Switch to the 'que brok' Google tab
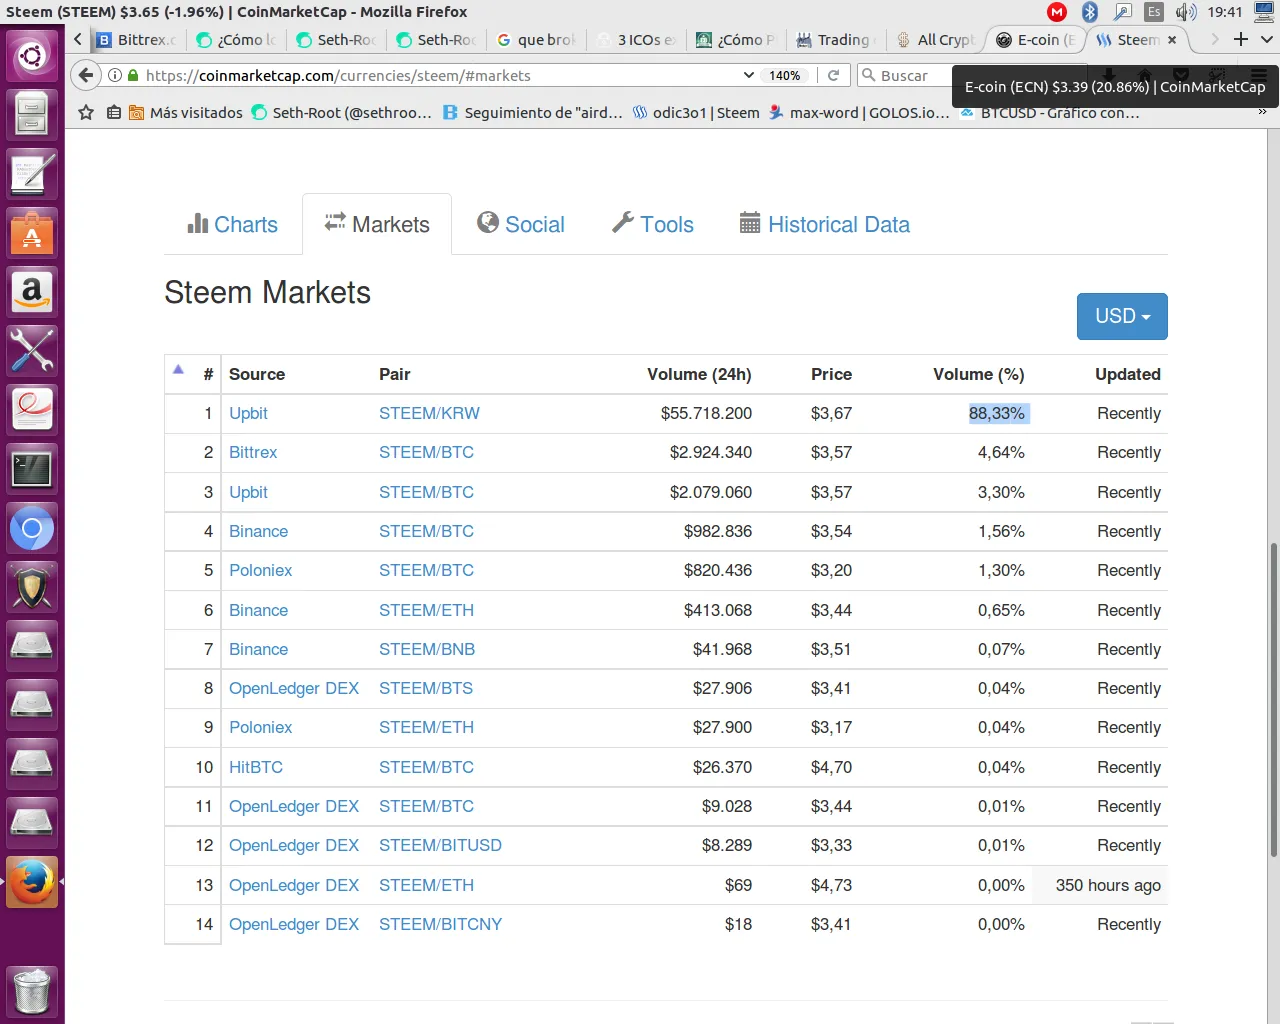The image size is (1280, 1024). 536,40
